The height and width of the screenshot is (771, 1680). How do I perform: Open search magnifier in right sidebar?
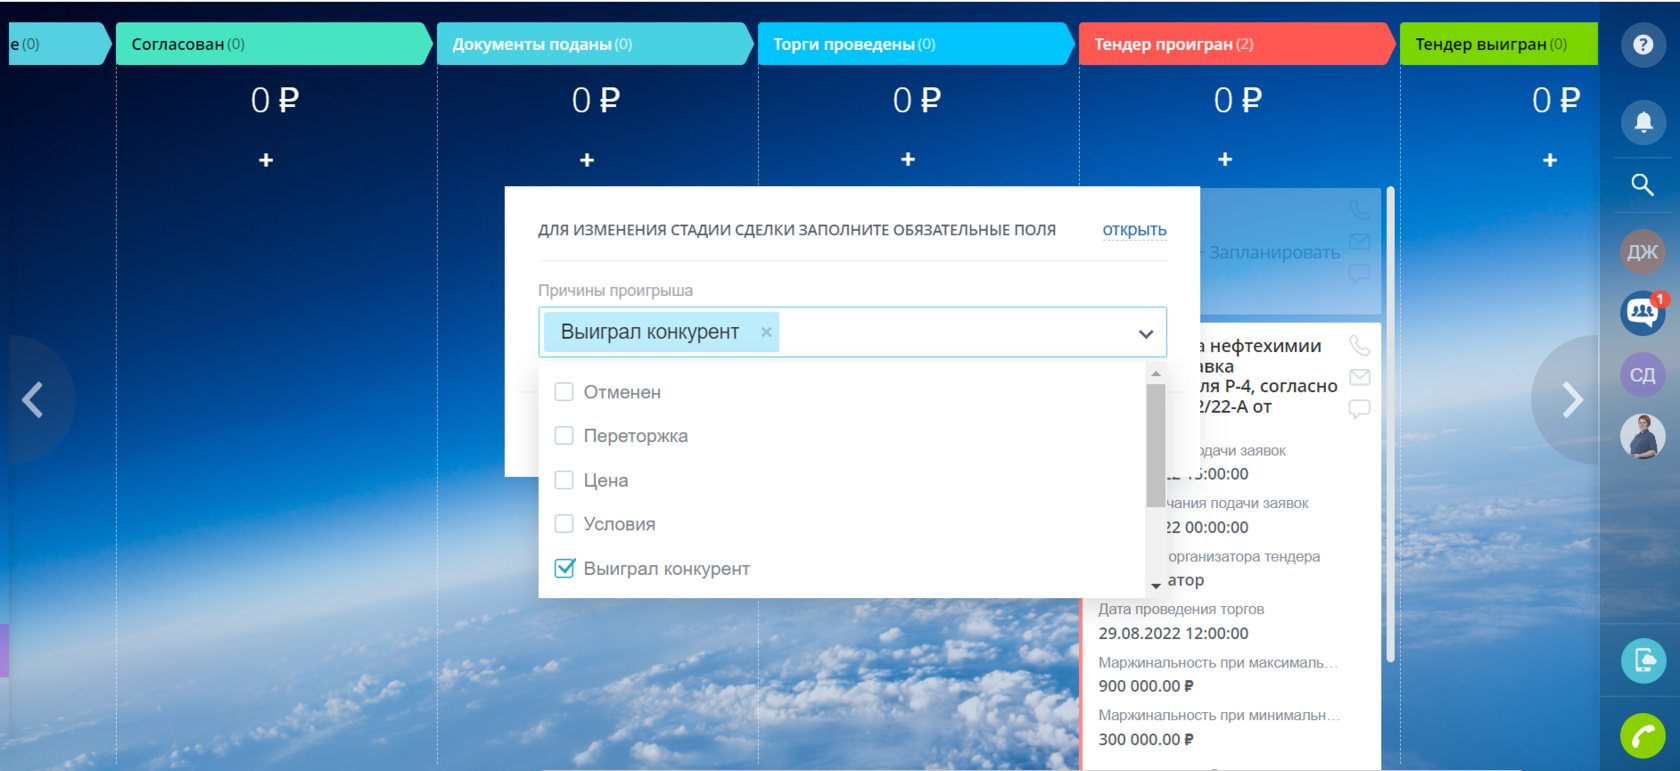pos(1642,185)
